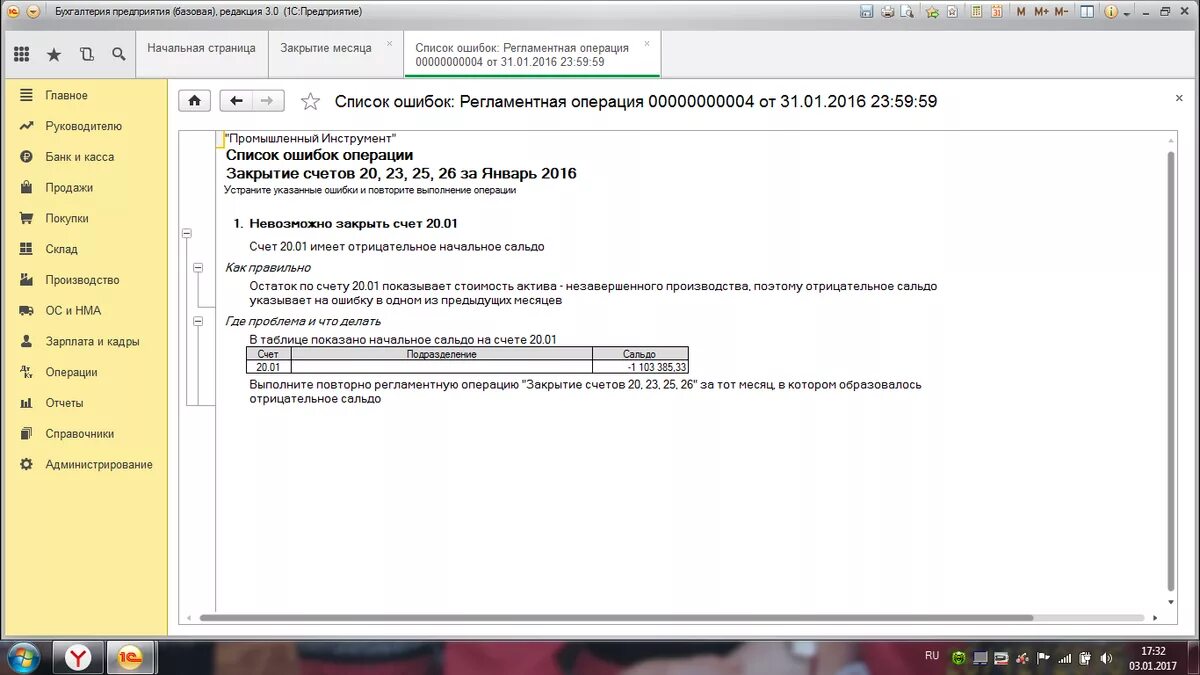
Task: Open the calendar icon in title bar
Action: [997, 12]
